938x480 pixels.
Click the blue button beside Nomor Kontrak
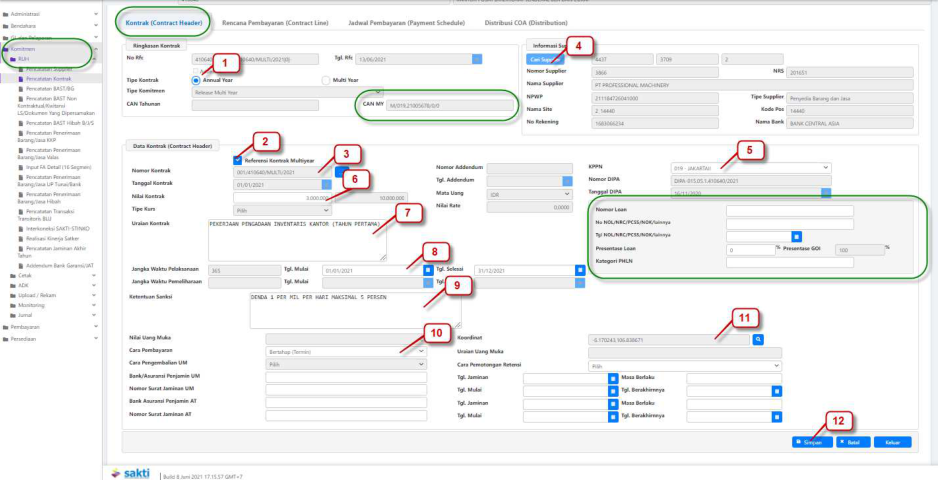[x=341, y=172]
